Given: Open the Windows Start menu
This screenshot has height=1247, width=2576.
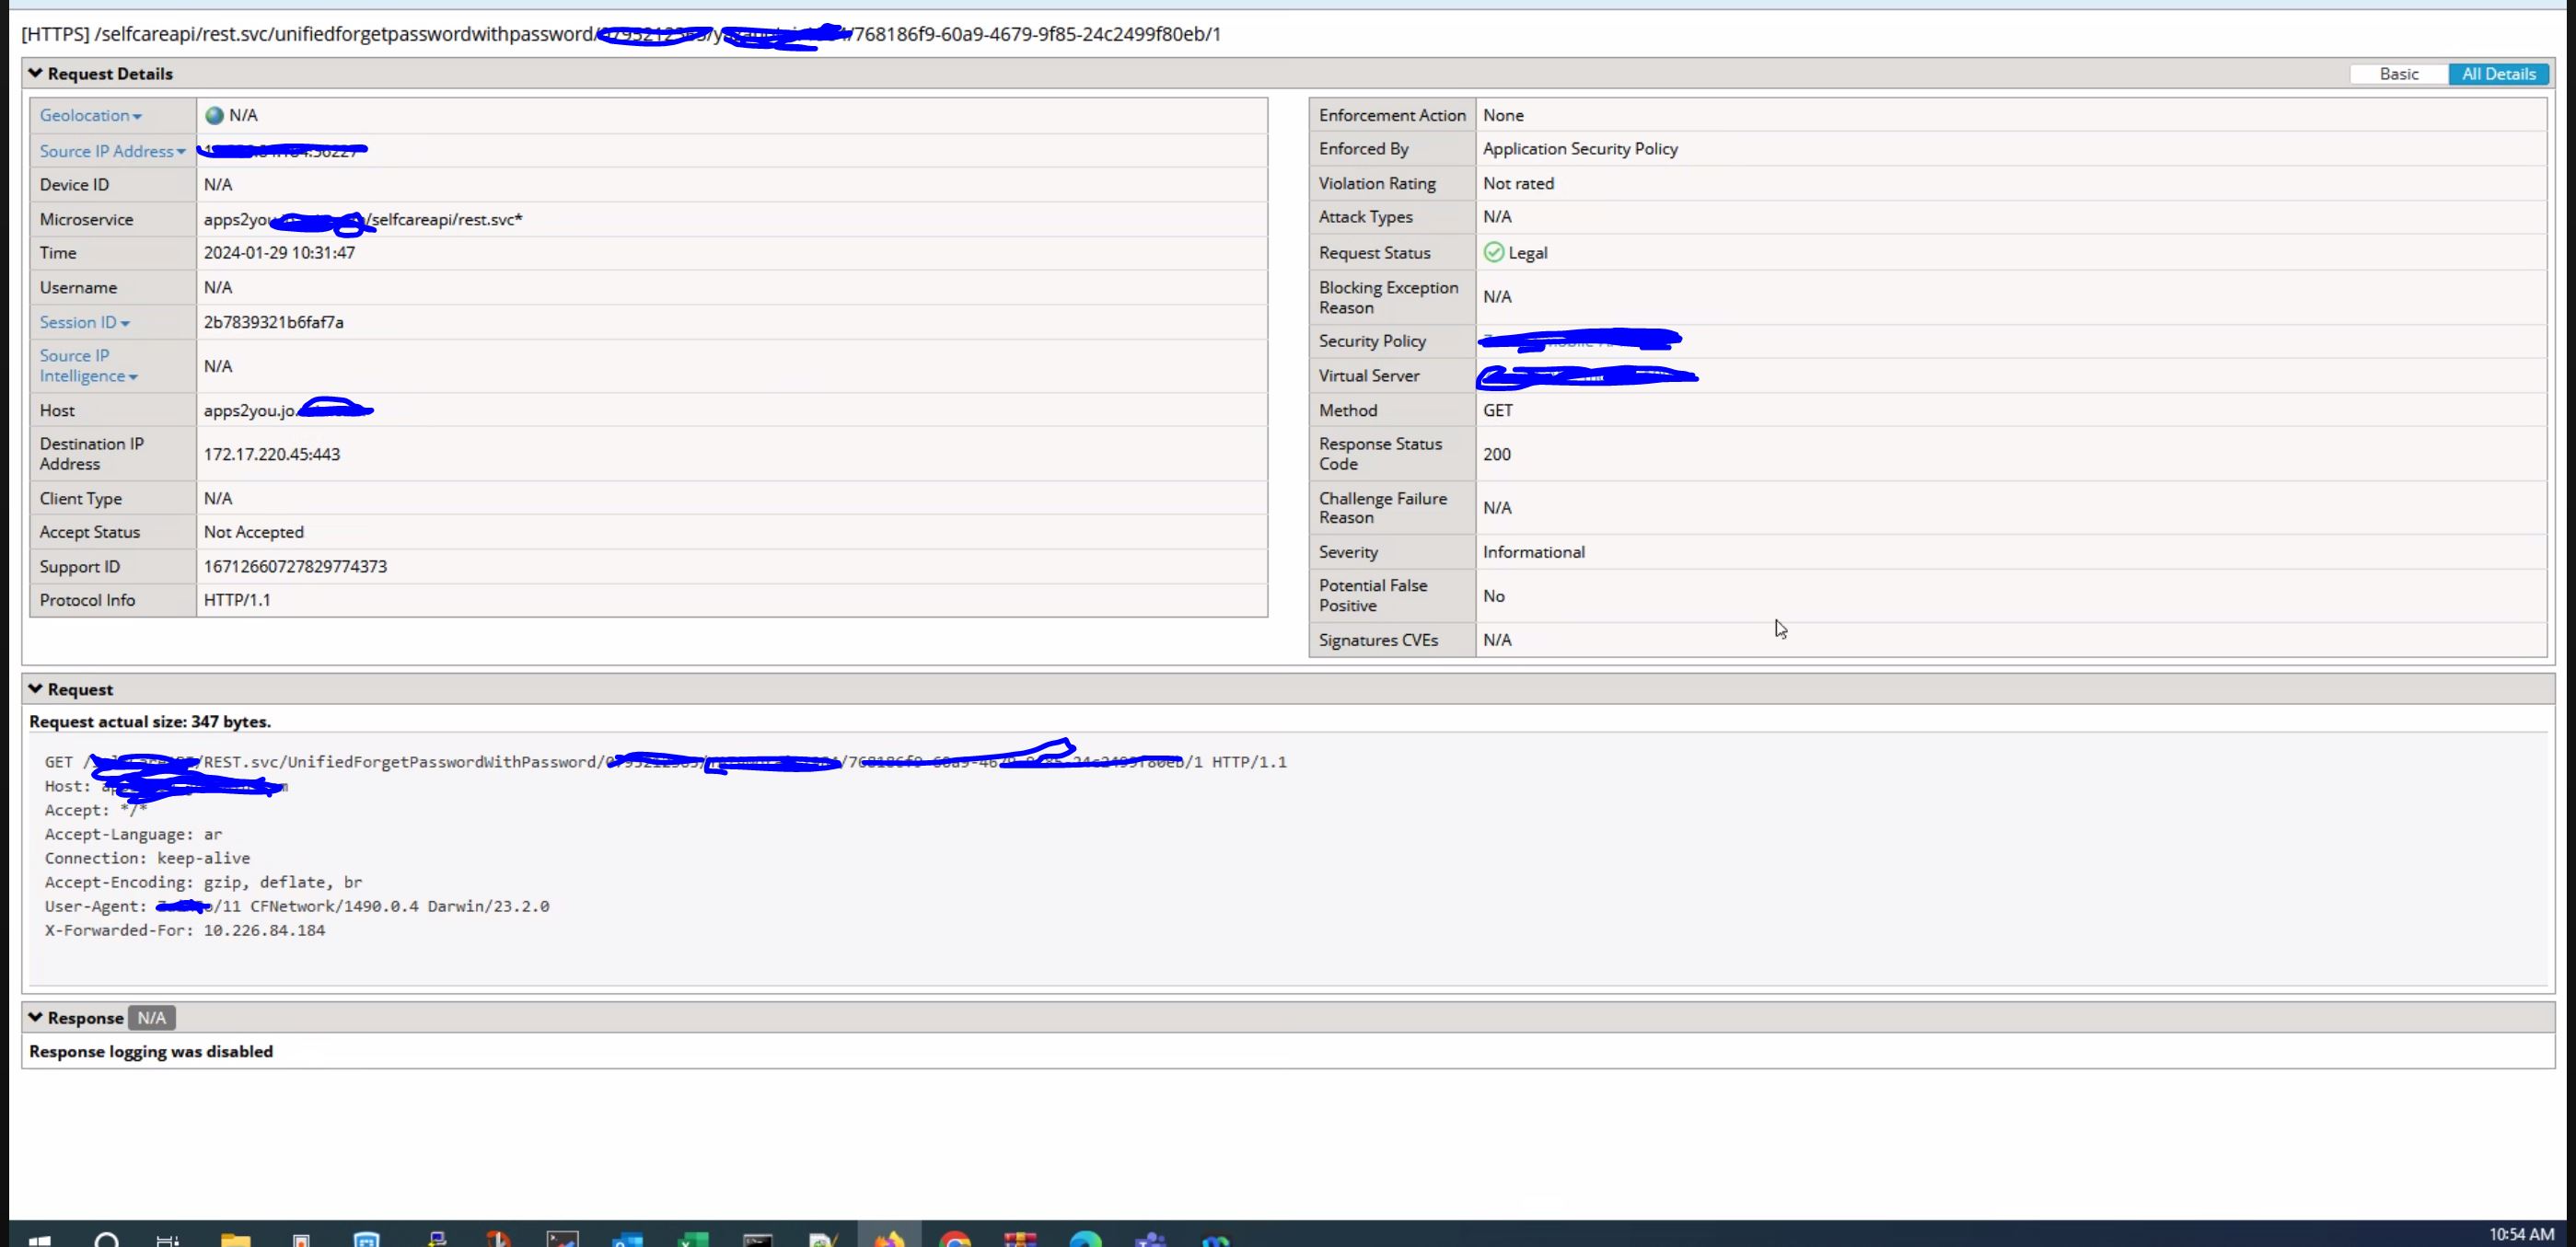Looking at the screenshot, I should coord(40,1238).
